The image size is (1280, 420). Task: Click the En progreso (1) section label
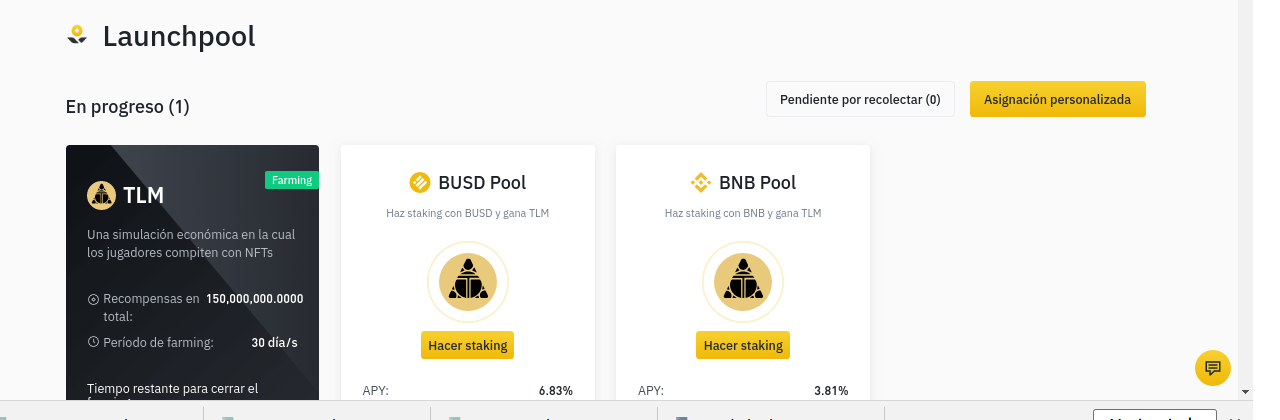127,106
